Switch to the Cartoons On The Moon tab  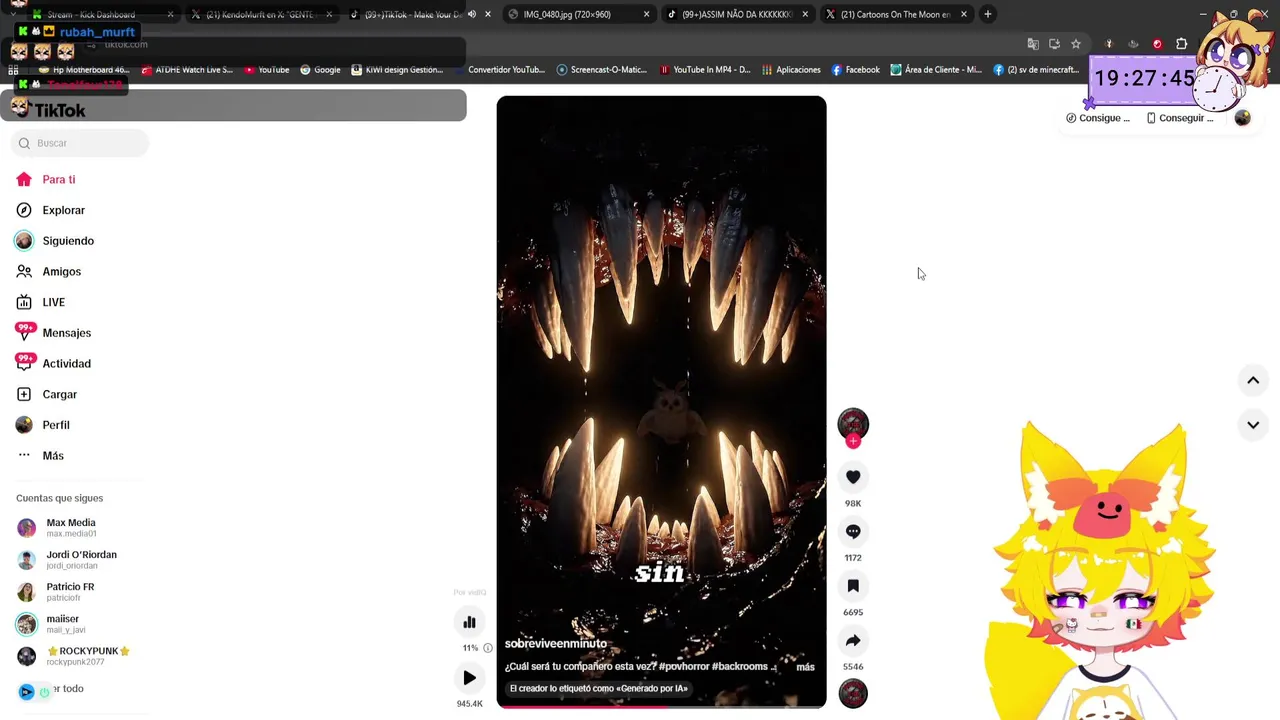895,14
